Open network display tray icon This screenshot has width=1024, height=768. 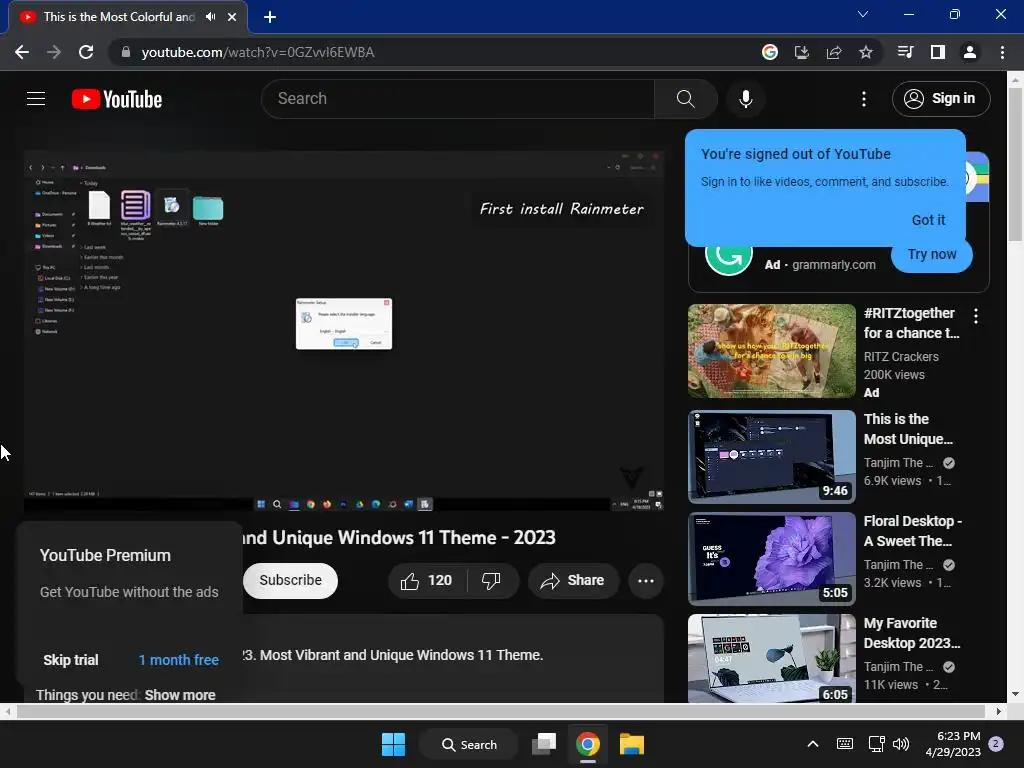[x=876, y=744]
